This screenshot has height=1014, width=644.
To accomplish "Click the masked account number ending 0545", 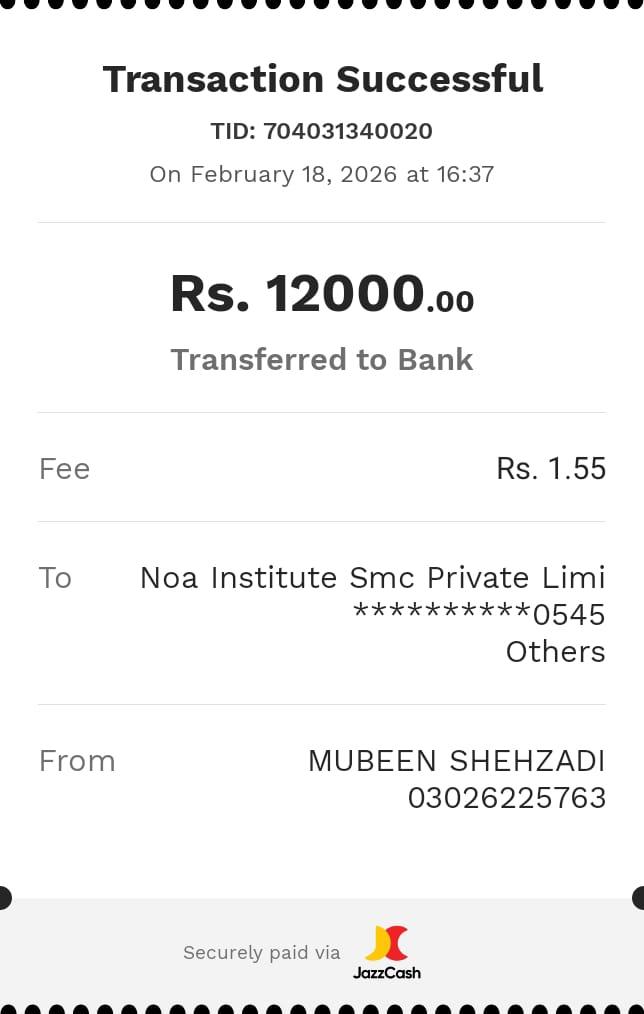I will (479, 614).
